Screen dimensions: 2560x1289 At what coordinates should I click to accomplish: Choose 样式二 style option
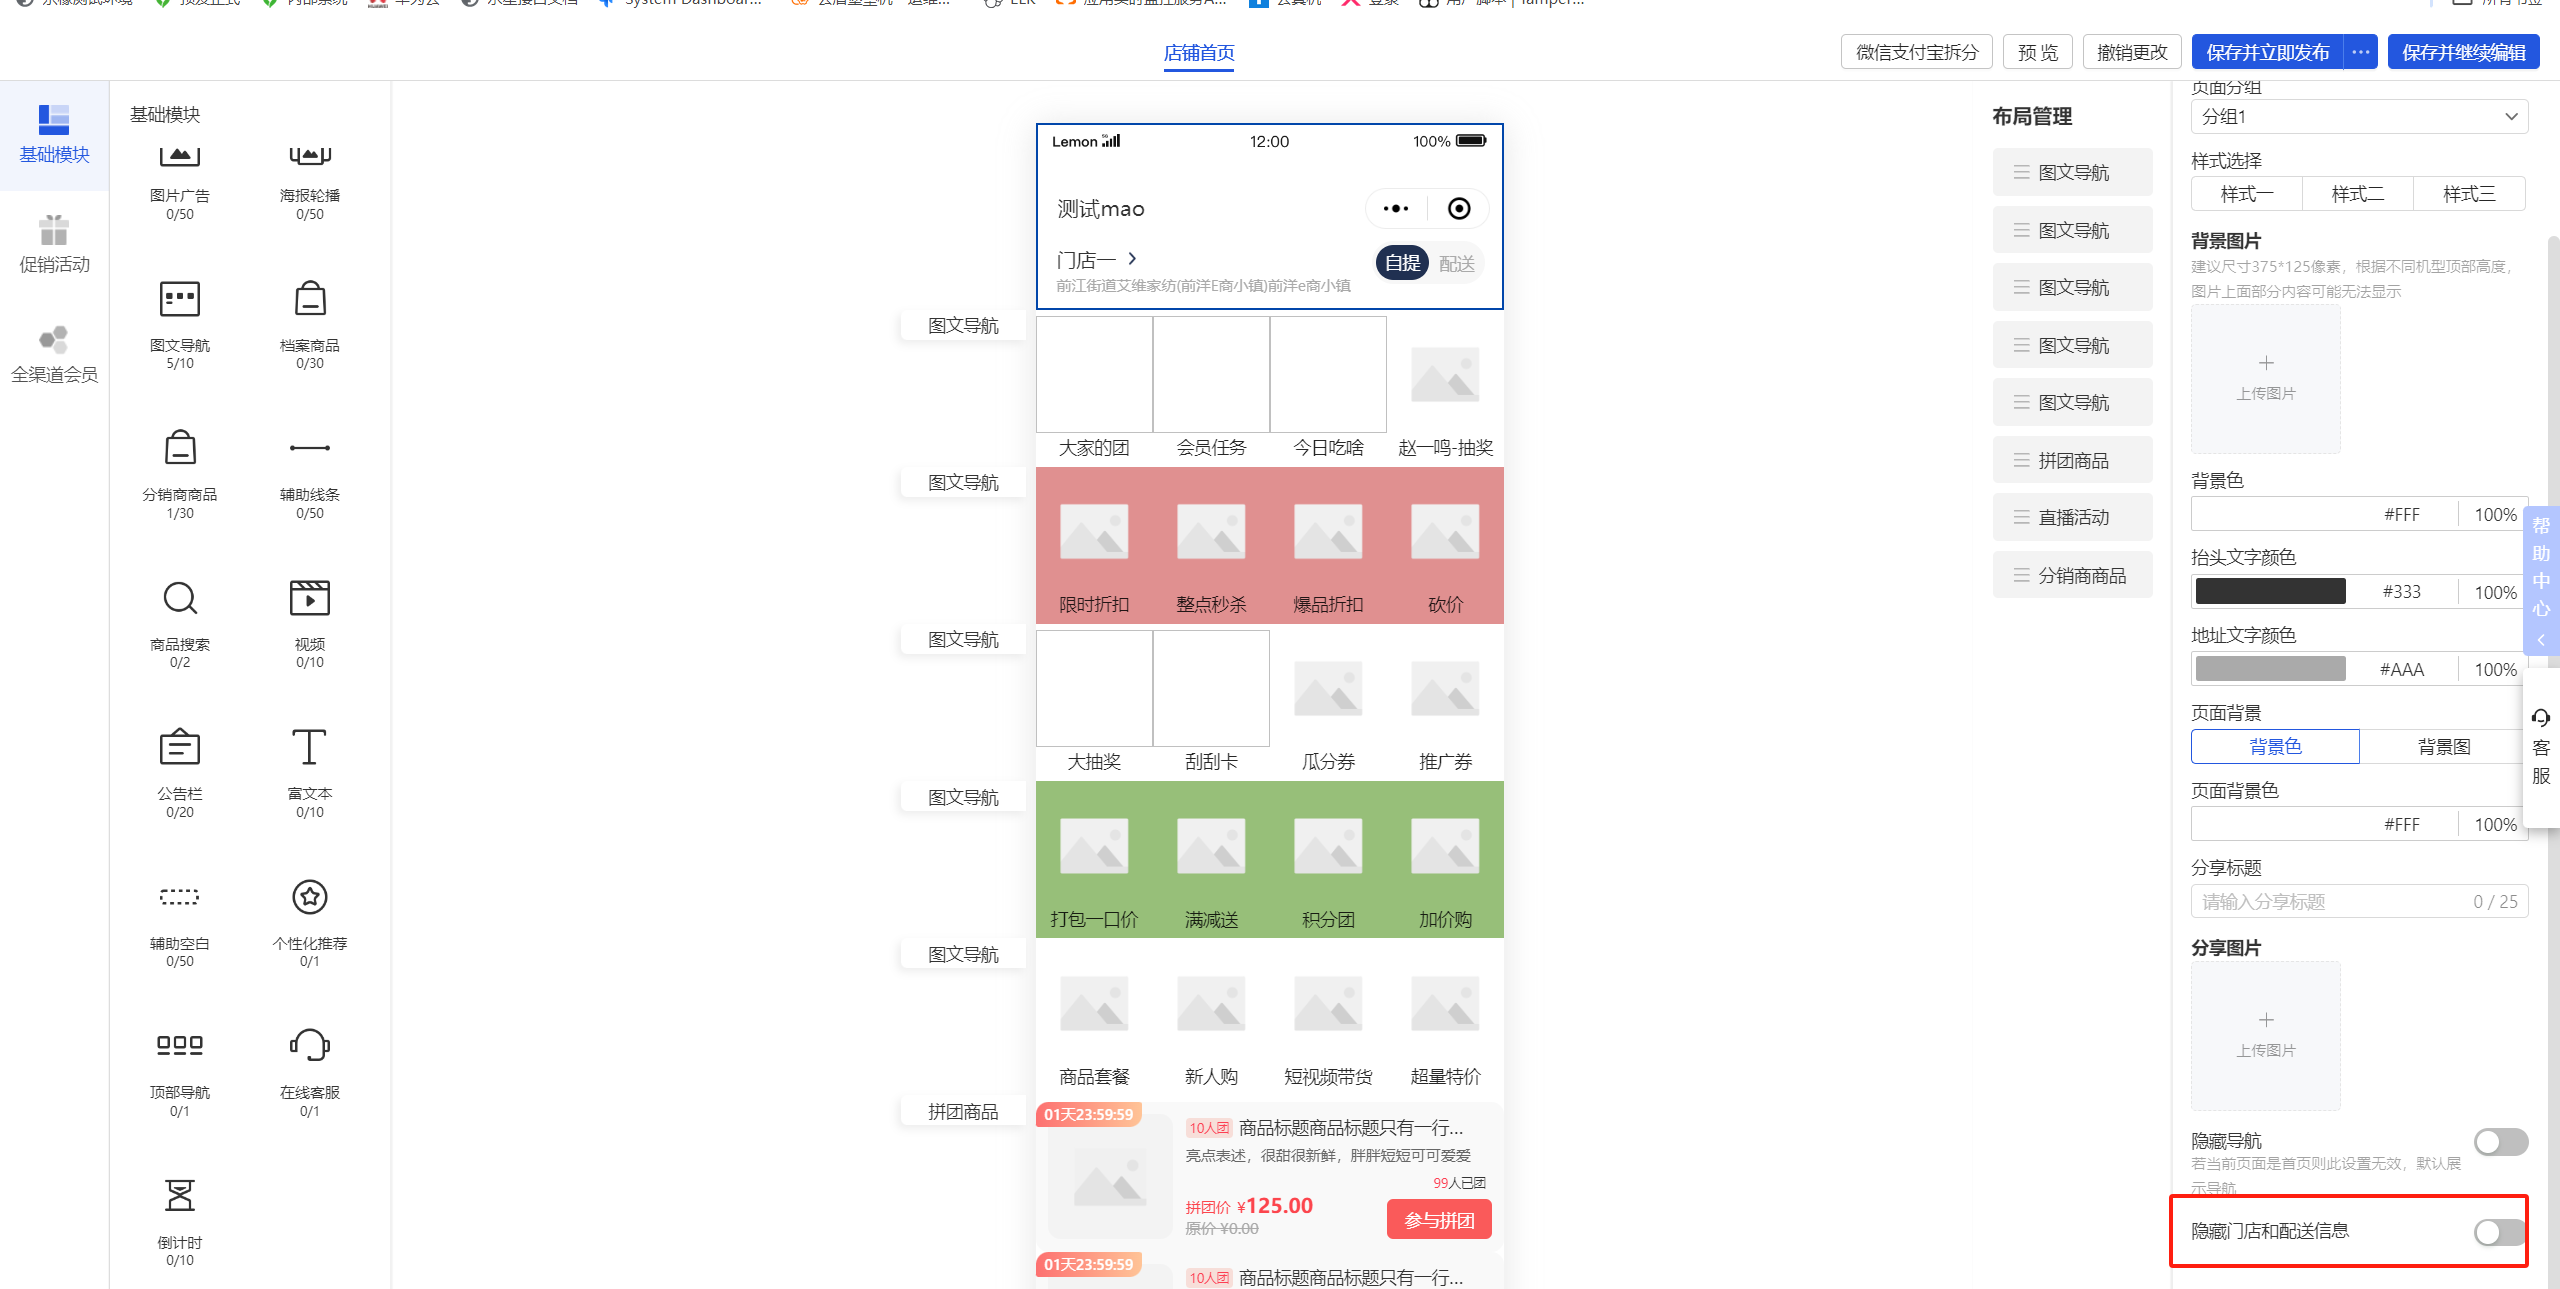(2358, 194)
